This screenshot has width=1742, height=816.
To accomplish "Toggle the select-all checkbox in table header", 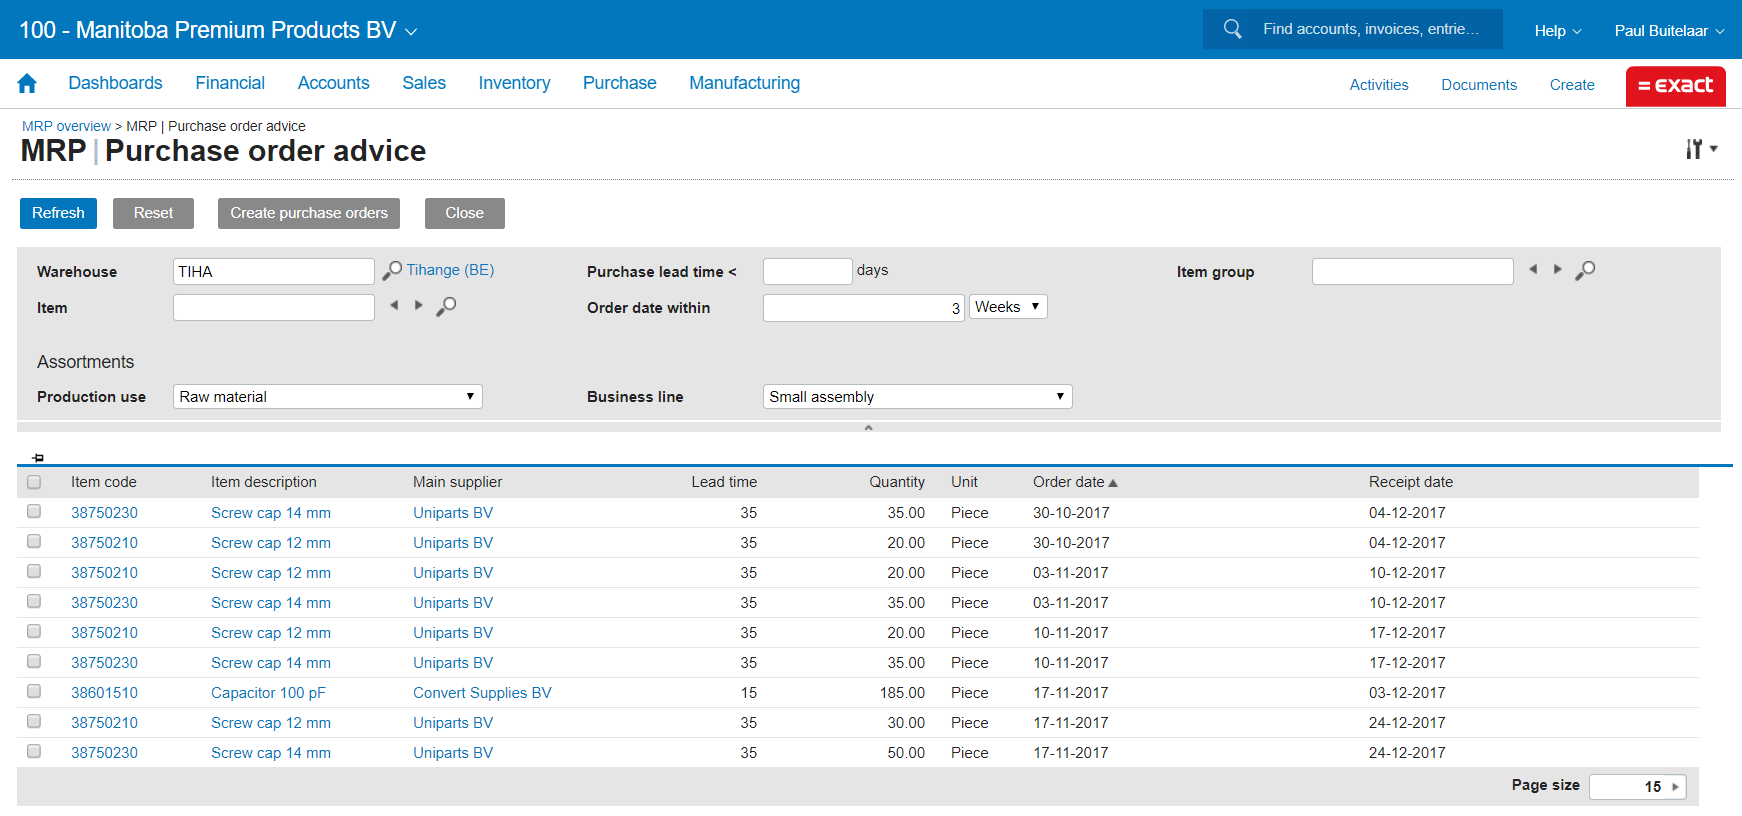I will point(34,482).
